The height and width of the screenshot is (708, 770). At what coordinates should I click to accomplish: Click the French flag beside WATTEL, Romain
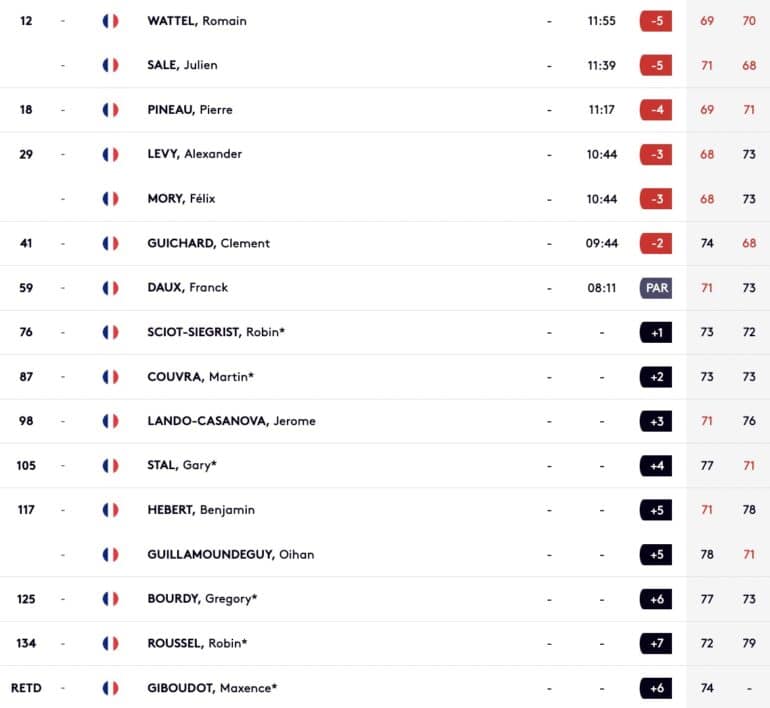pos(110,21)
